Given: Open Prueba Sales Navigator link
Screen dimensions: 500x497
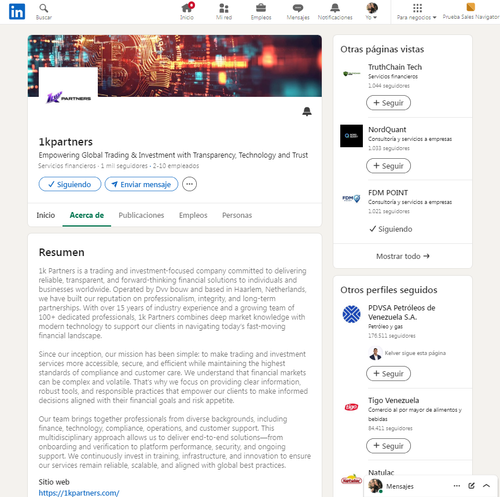Looking at the screenshot, I should point(471,11).
